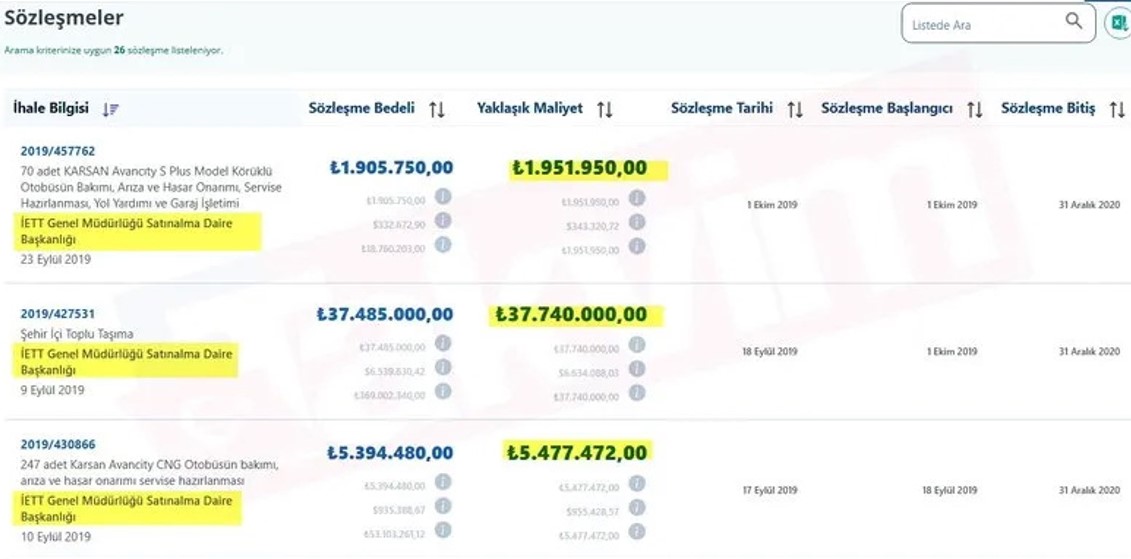
Task: Sort by Yaklaşık Maliyet arrows
Action: click(x=605, y=109)
